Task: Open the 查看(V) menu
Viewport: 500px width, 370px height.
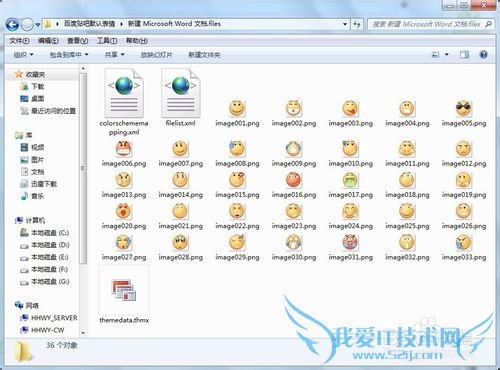Action: tap(78, 41)
